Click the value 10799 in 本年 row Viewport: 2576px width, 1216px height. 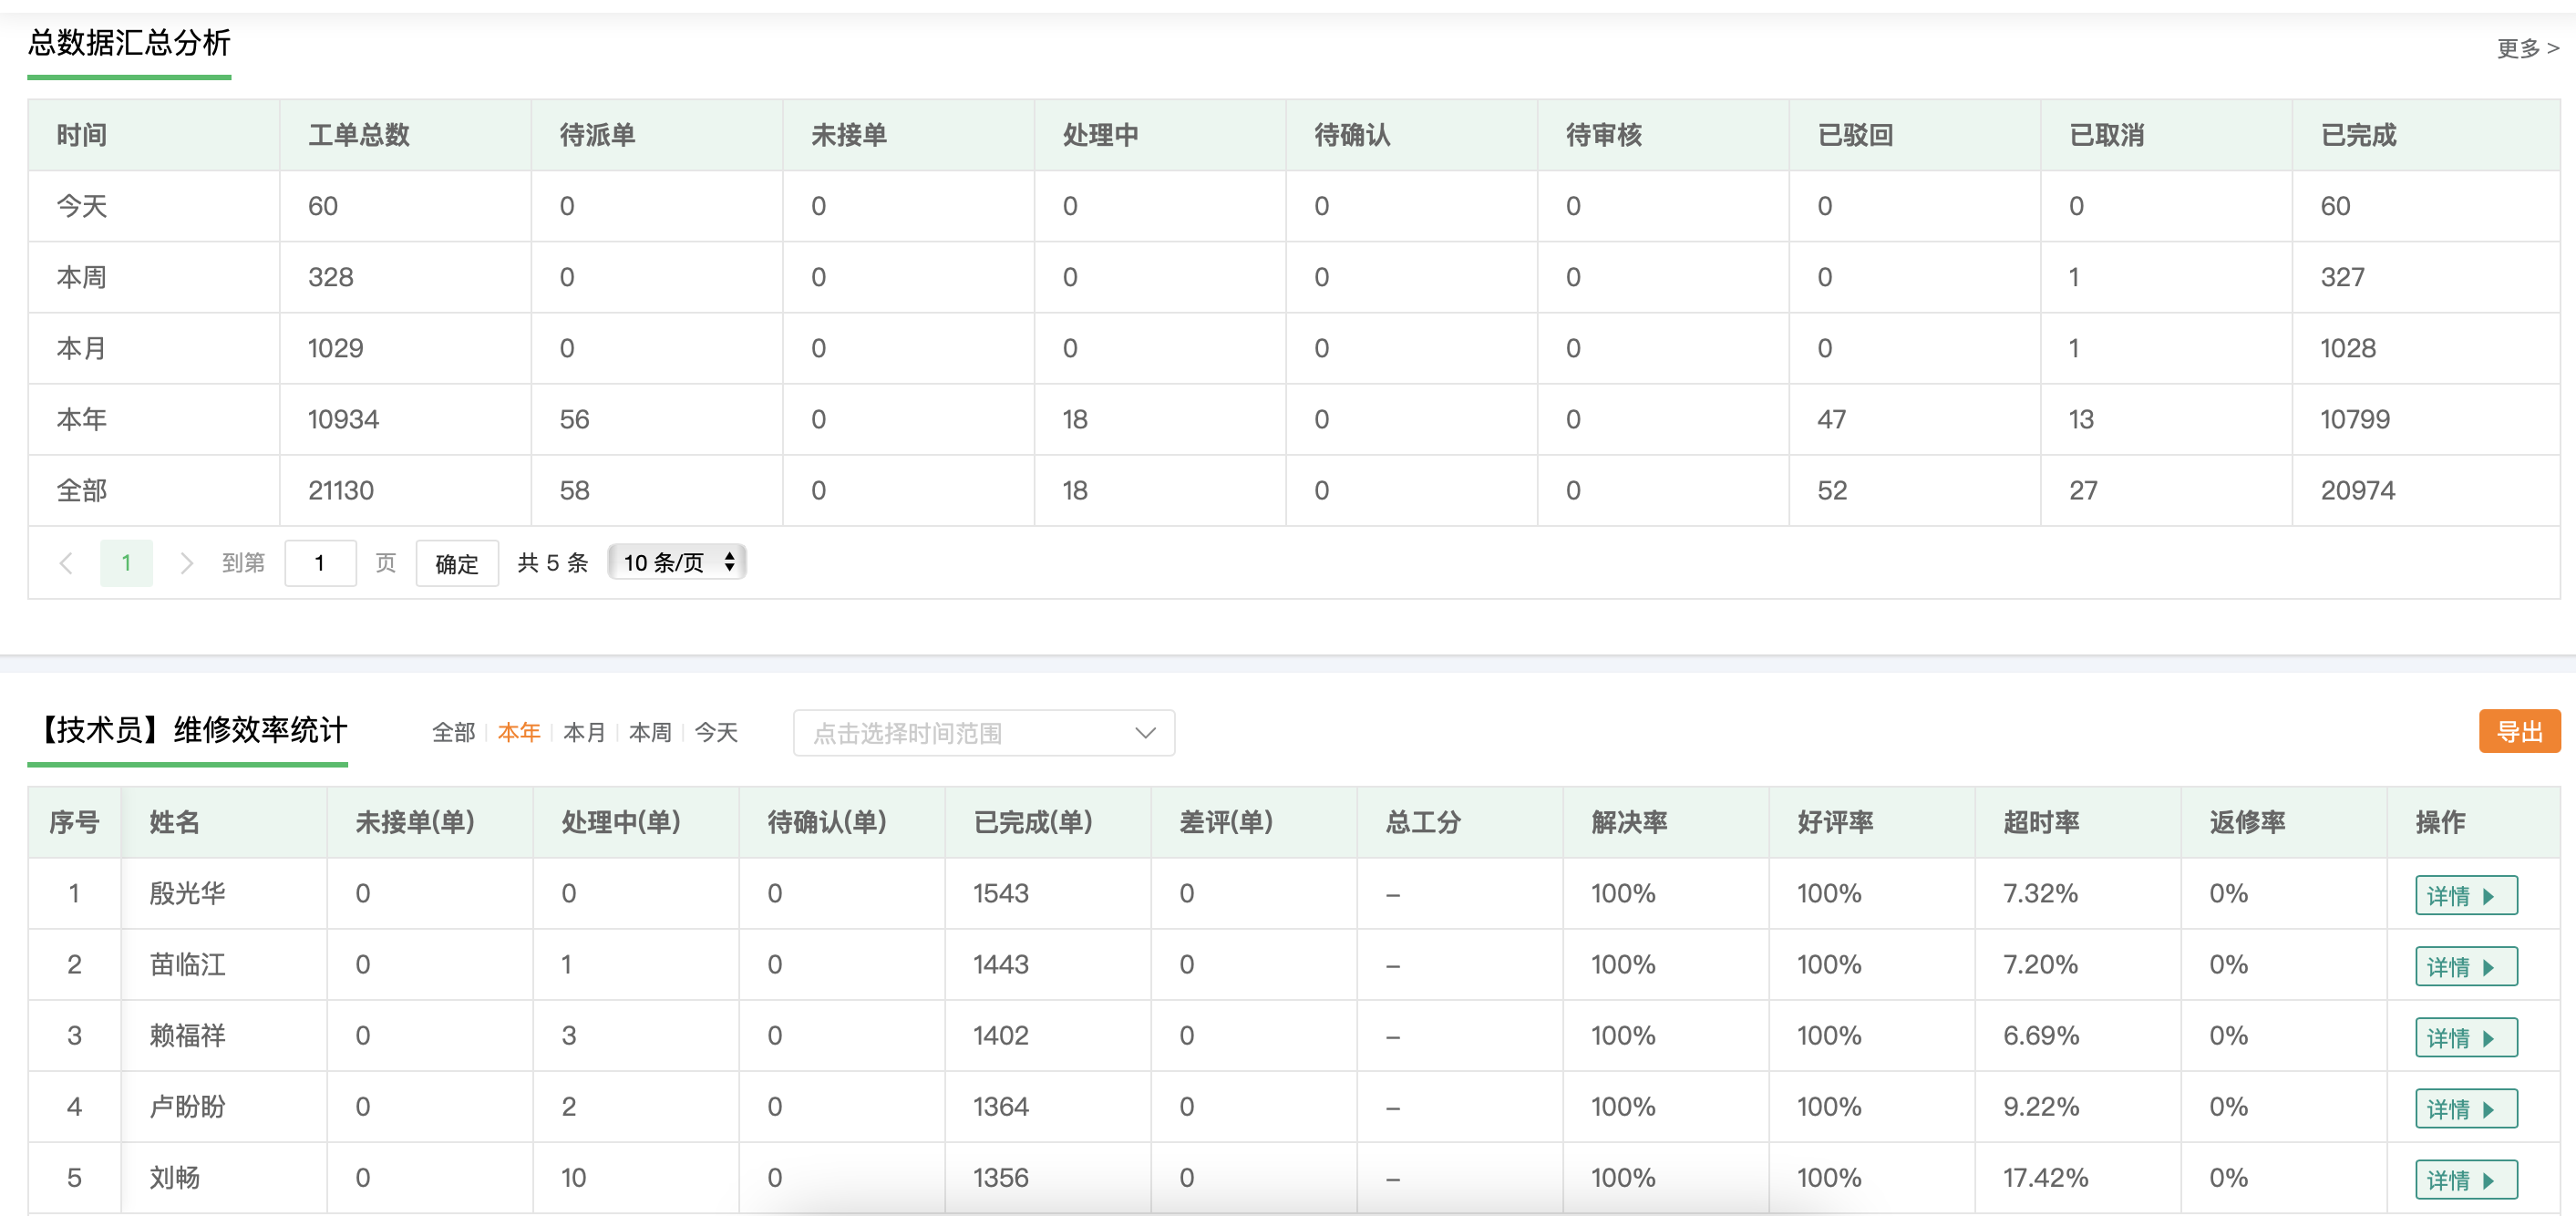pyautogui.click(x=2355, y=419)
